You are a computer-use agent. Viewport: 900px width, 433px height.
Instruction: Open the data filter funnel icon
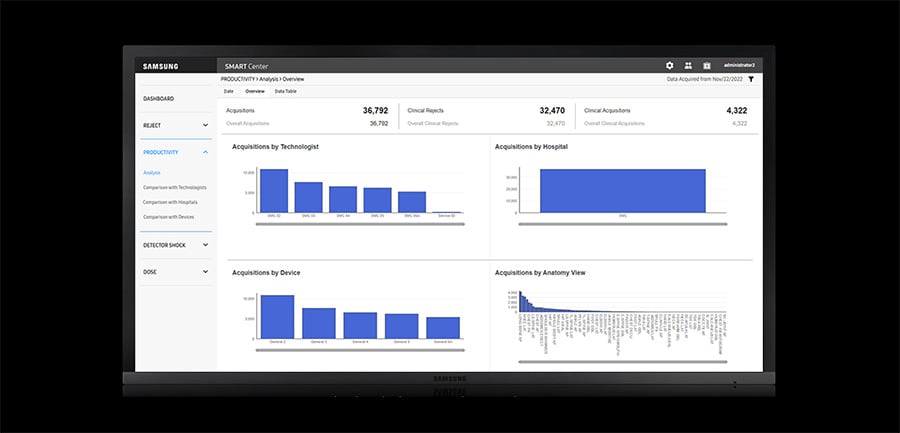[751, 79]
